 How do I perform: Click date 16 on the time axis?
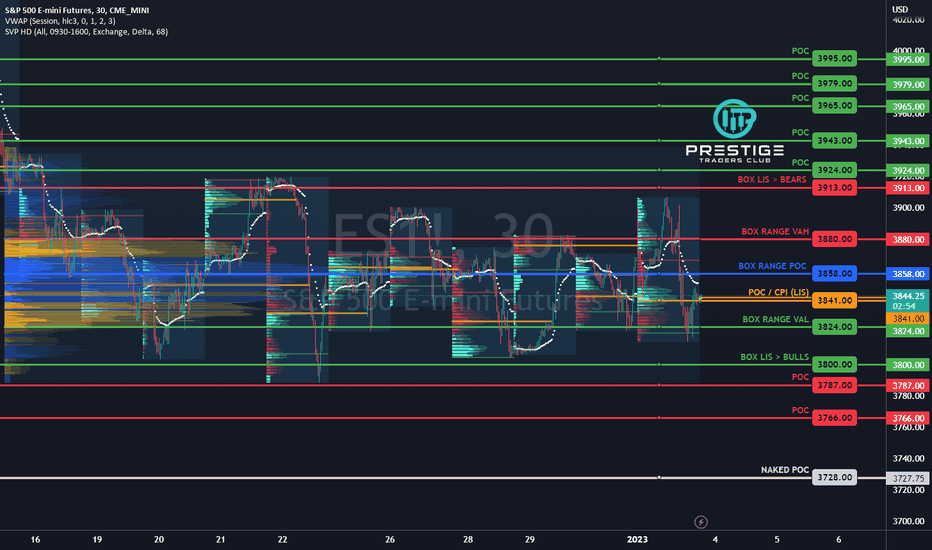[x=35, y=539]
